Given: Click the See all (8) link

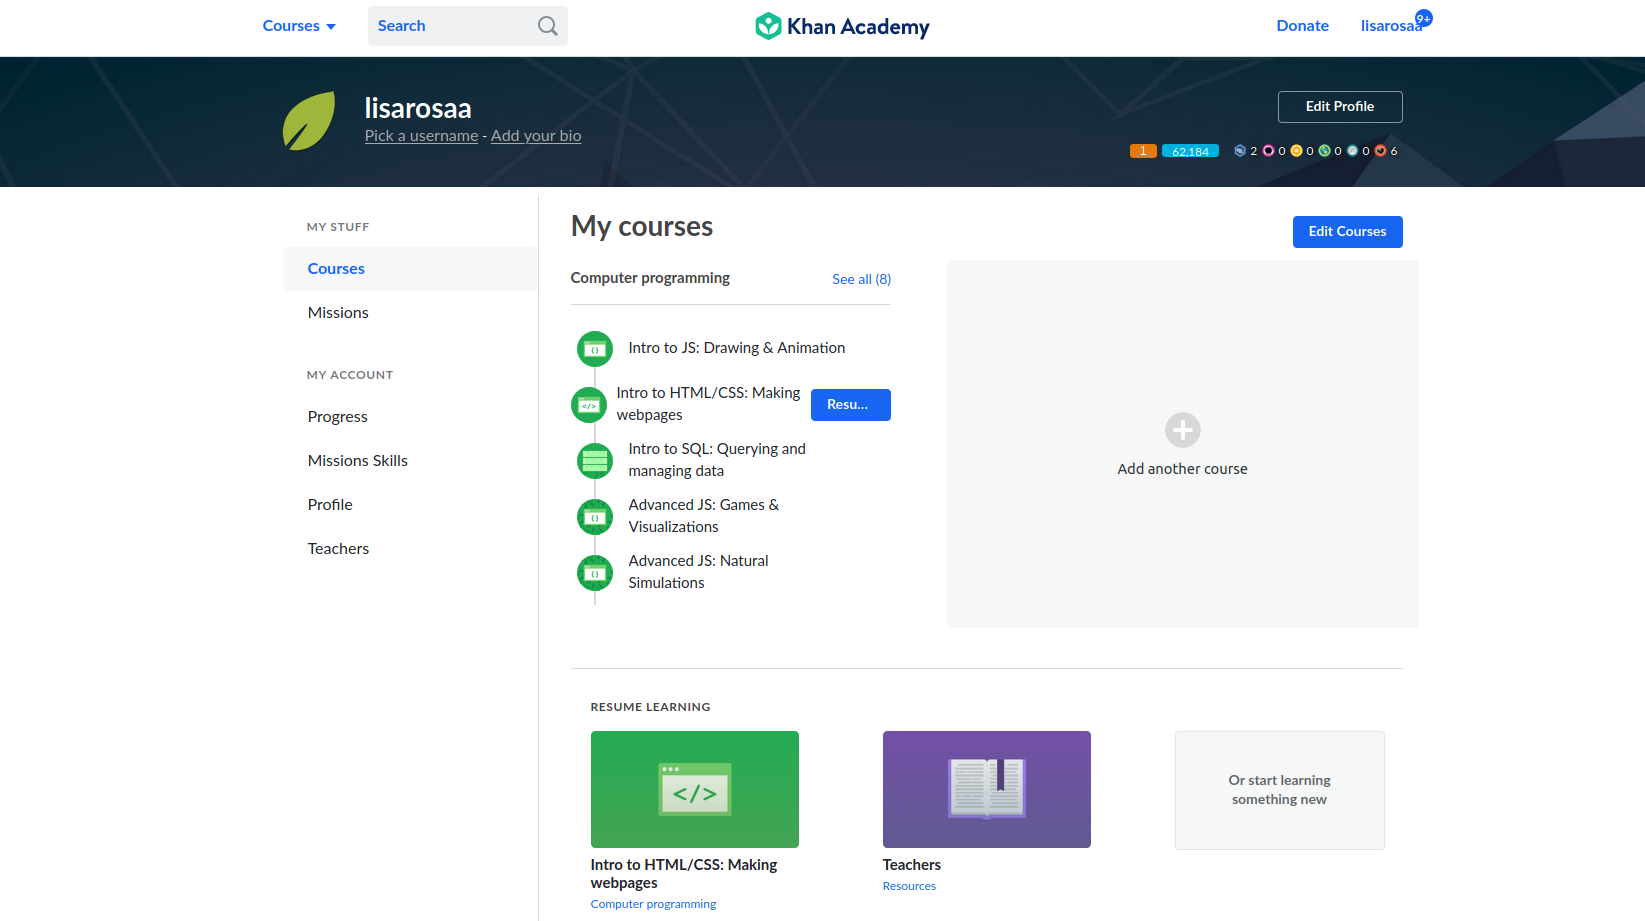Looking at the screenshot, I should pyautogui.click(x=861, y=279).
